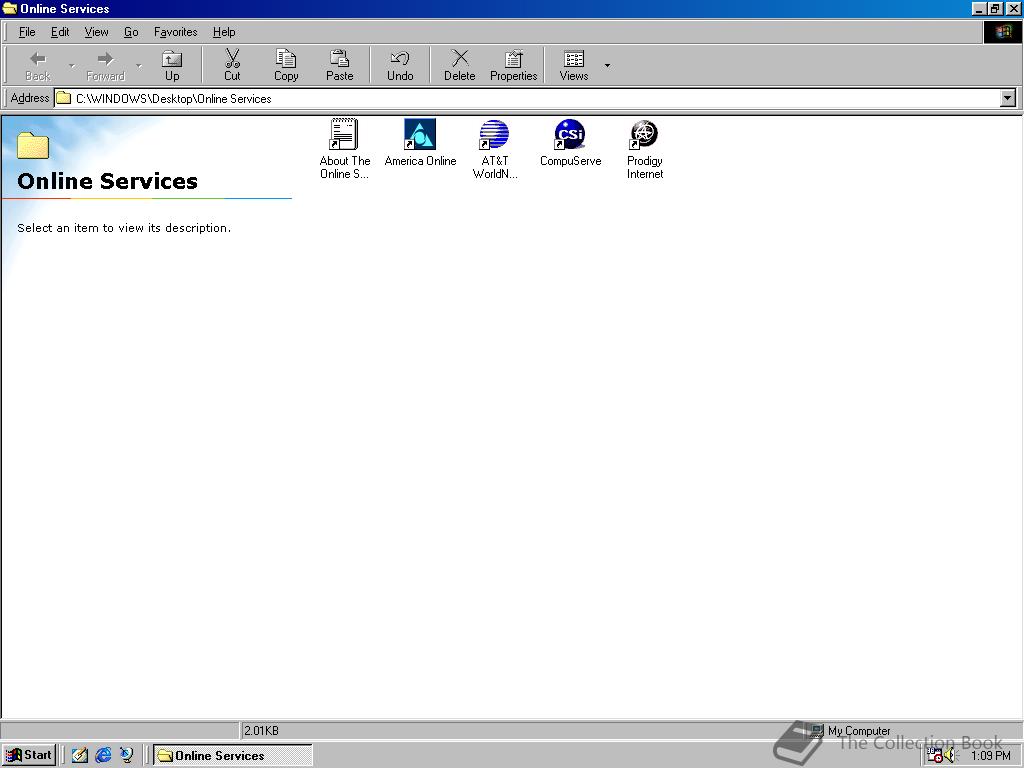The width and height of the screenshot is (1024, 768).
Task: Click the 1:09 PM clock
Action: point(990,756)
